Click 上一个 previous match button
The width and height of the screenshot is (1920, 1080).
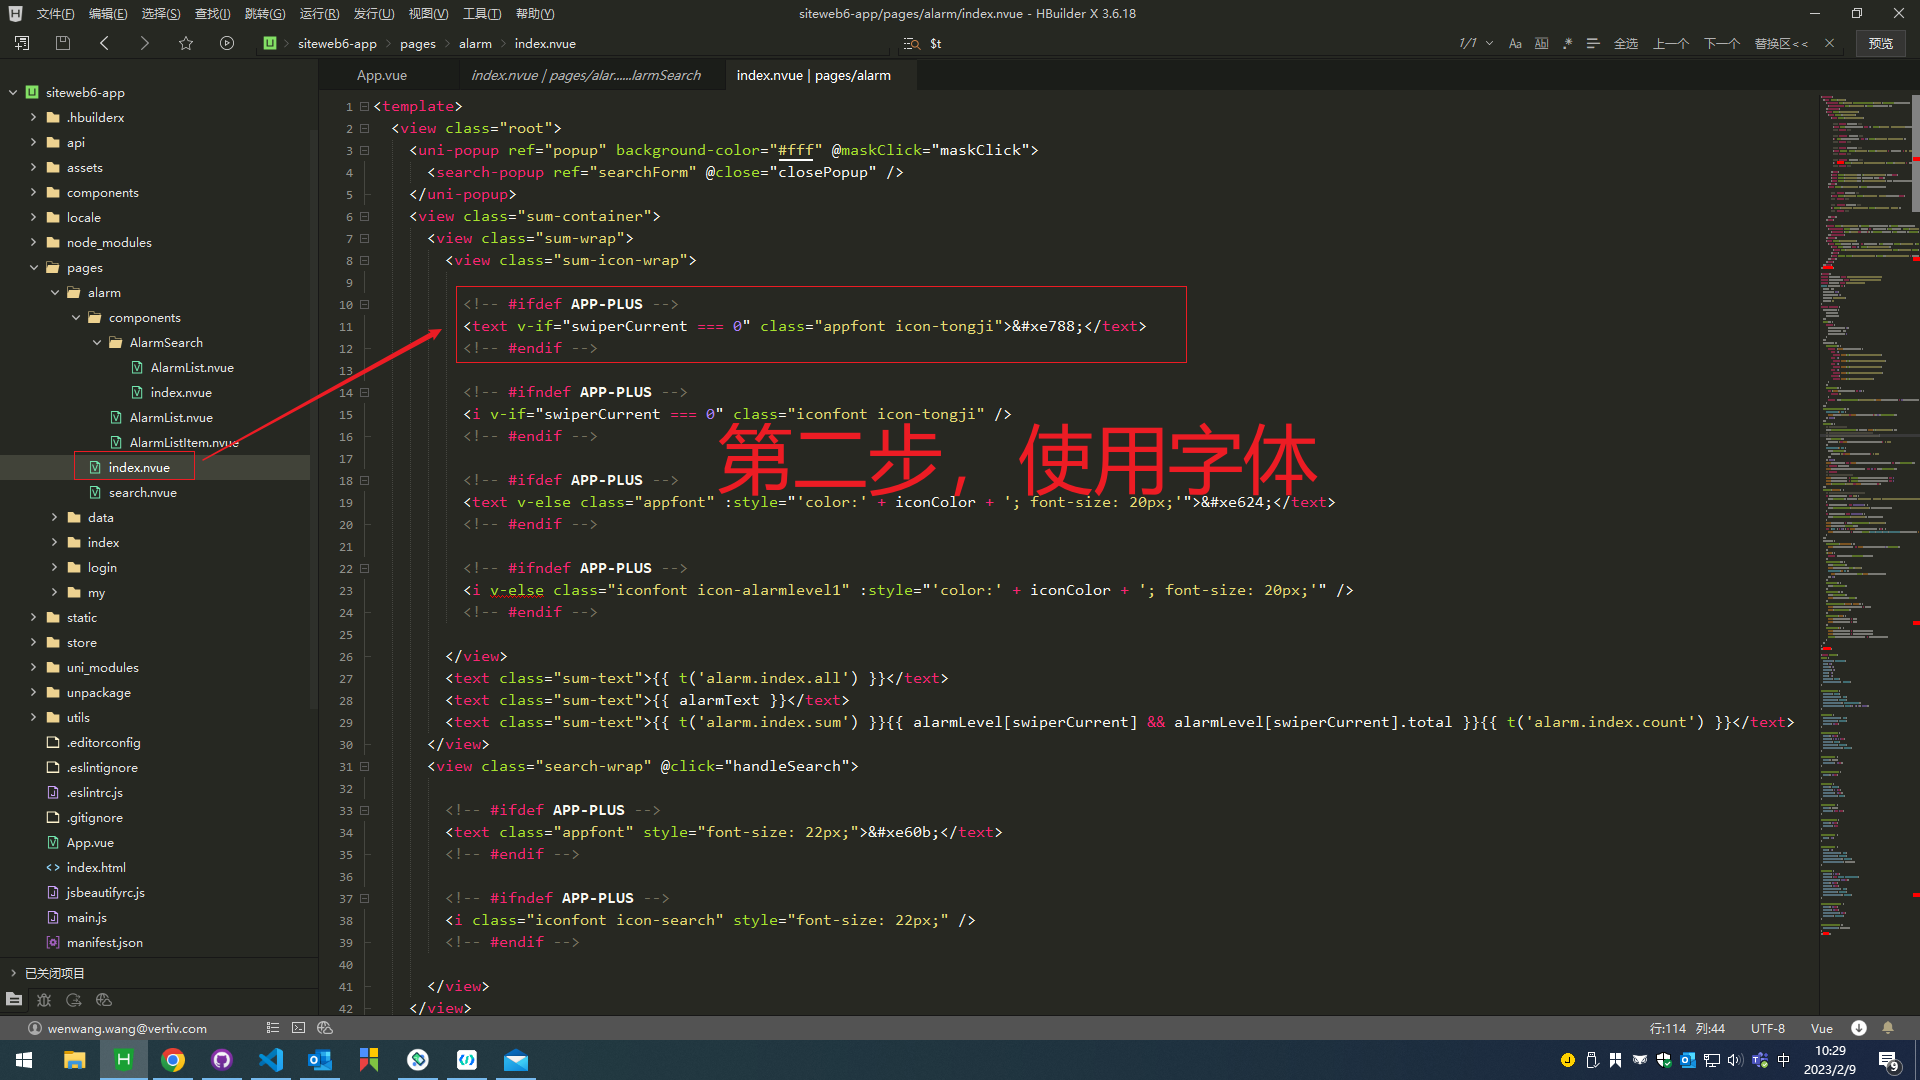coord(1671,43)
